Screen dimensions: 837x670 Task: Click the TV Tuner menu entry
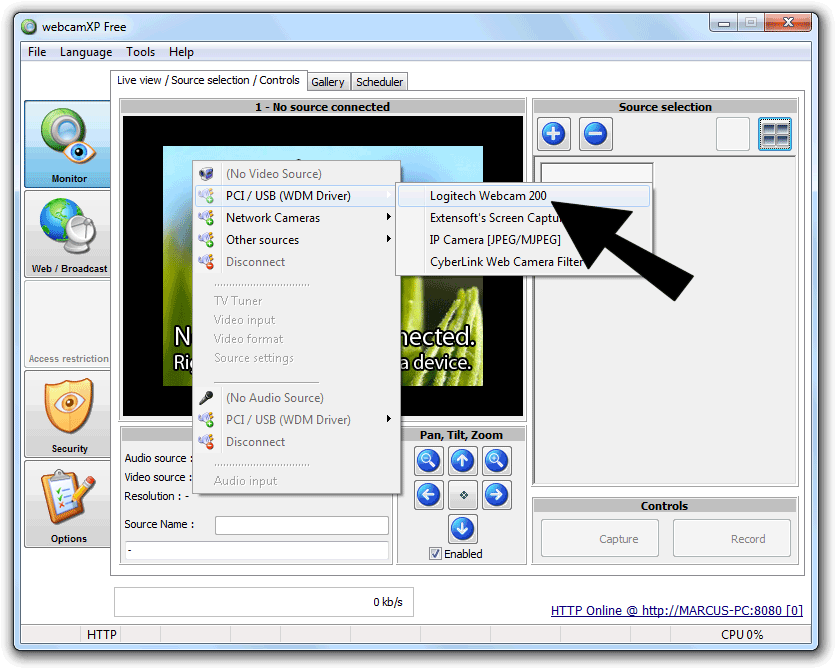coord(238,301)
